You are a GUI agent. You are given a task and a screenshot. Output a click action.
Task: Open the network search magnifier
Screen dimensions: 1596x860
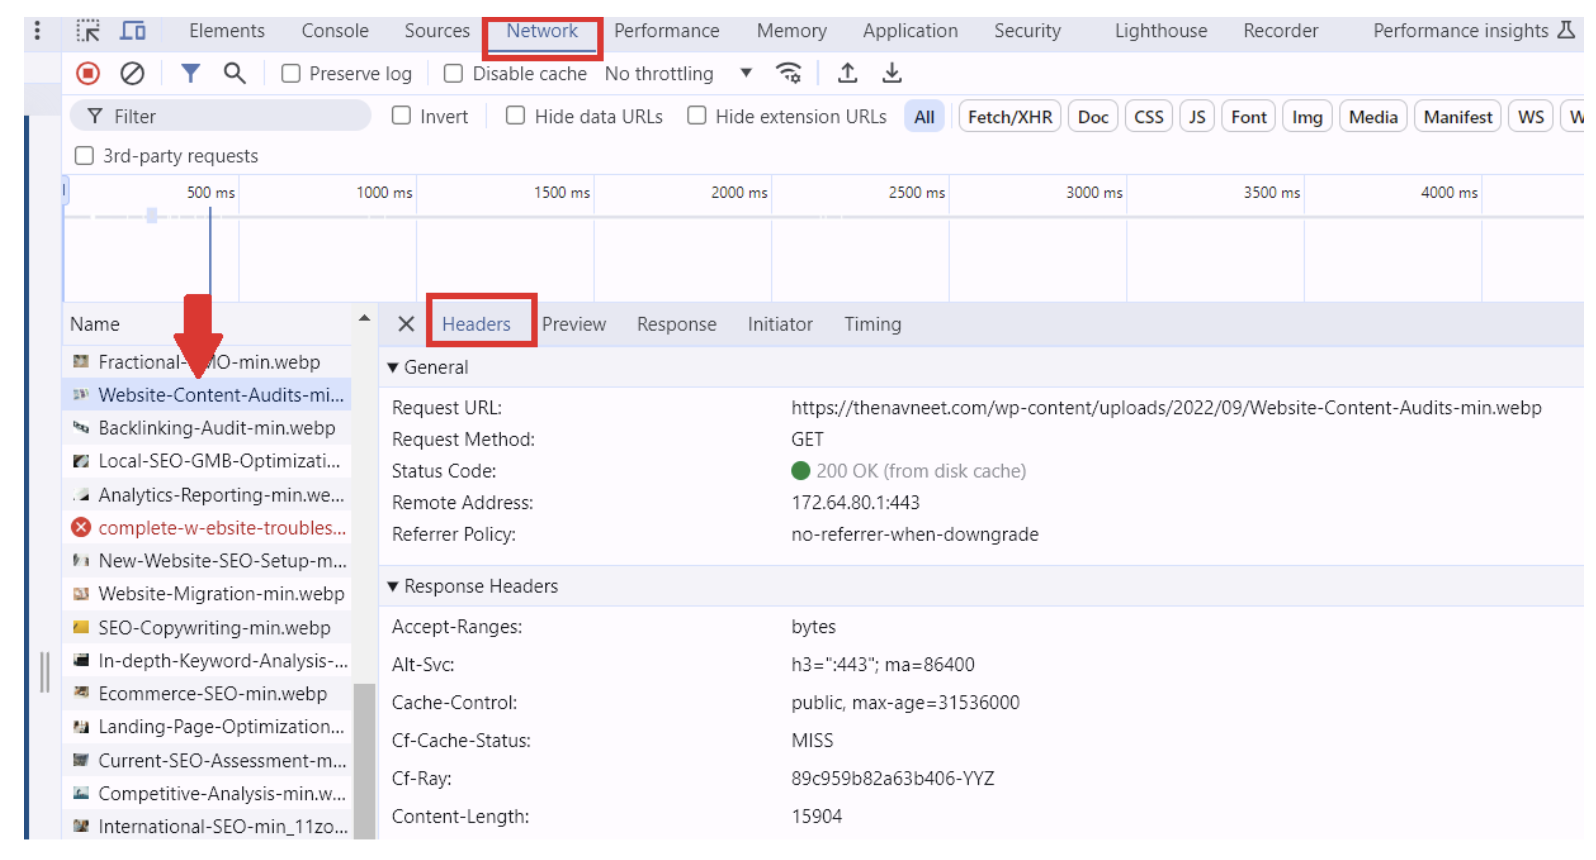pyautogui.click(x=234, y=73)
